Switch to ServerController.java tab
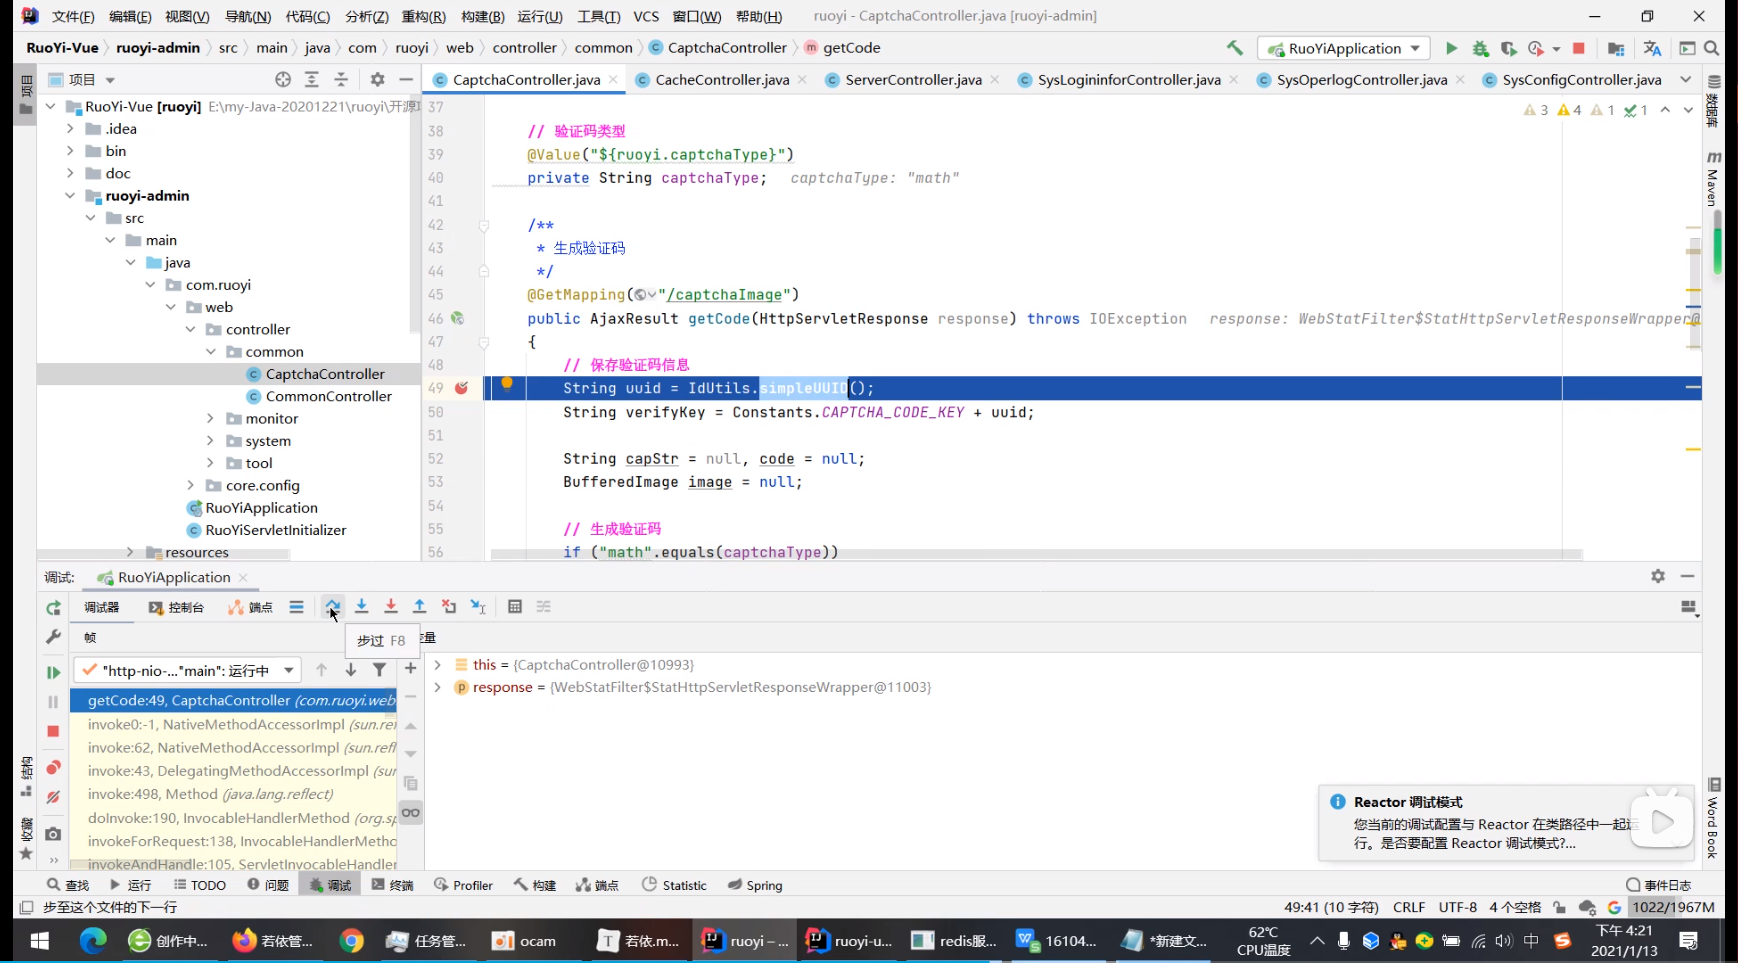1738x963 pixels. point(912,79)
